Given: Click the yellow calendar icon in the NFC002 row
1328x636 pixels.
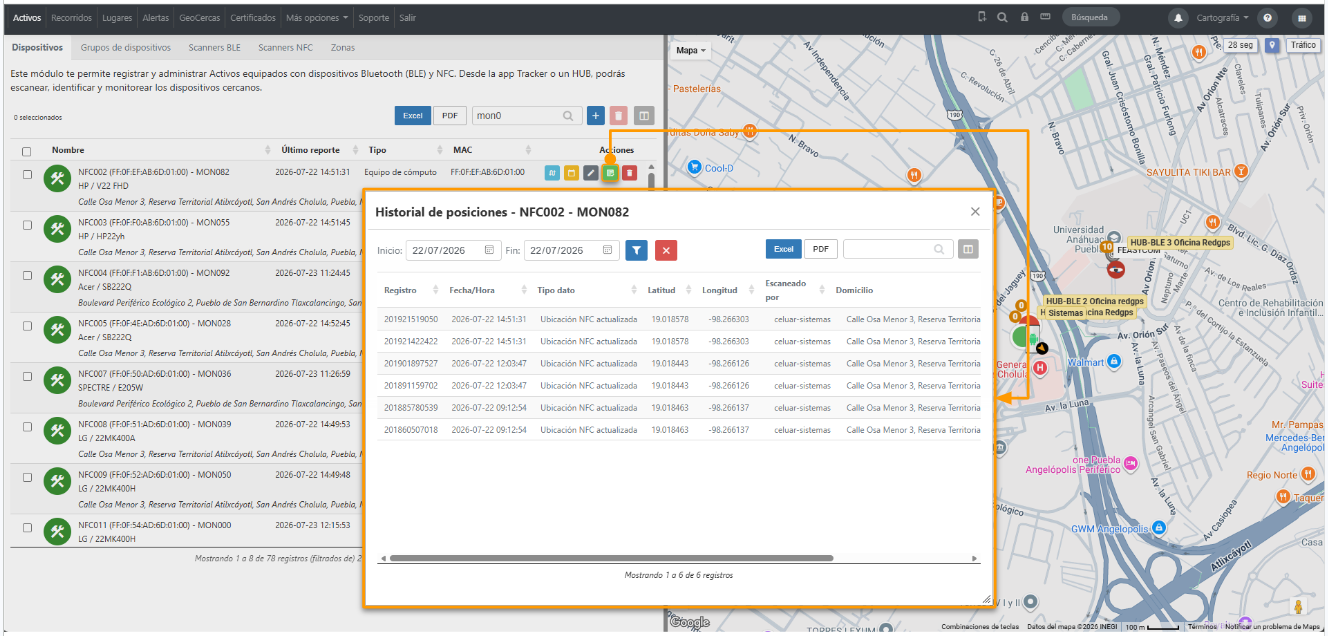Looking at the screenshot, I should point(572,173).
